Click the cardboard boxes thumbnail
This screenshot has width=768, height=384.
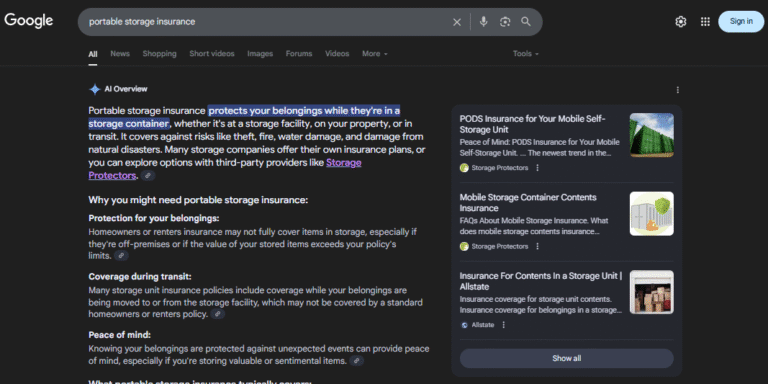click(x=651, y=292)
